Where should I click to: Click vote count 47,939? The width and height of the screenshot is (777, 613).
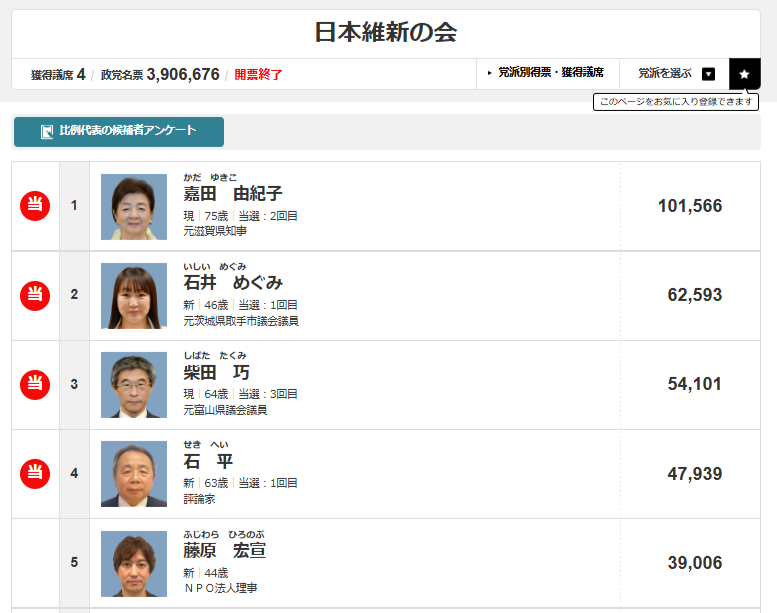click(x=695, y=474)
